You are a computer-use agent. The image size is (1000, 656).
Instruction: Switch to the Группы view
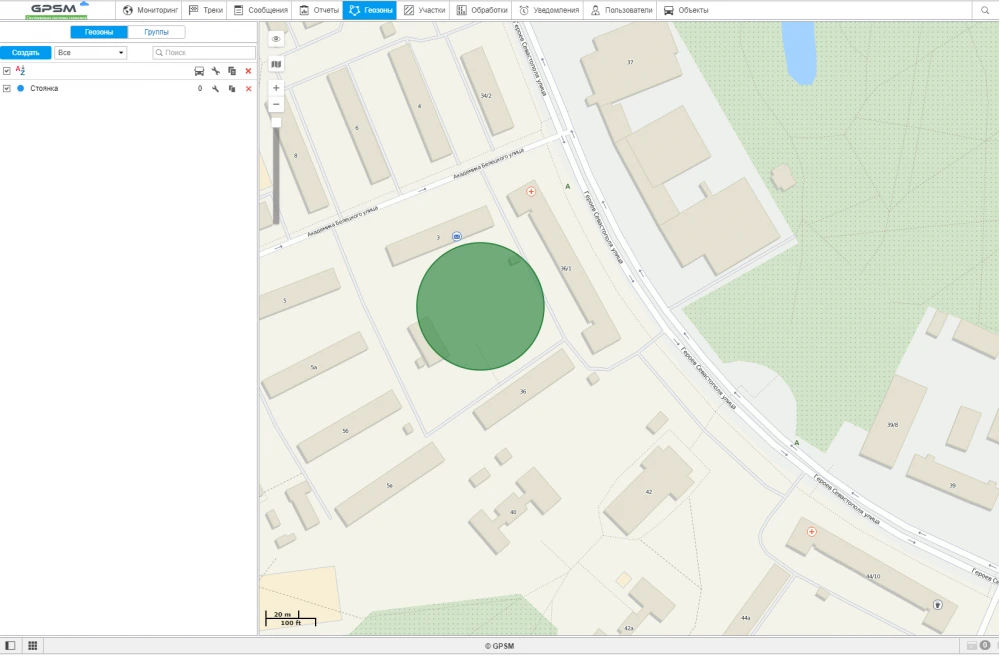156,32
